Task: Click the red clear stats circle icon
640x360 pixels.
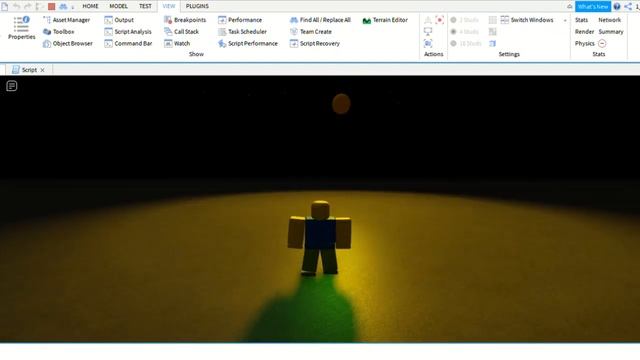Action: 602,43
